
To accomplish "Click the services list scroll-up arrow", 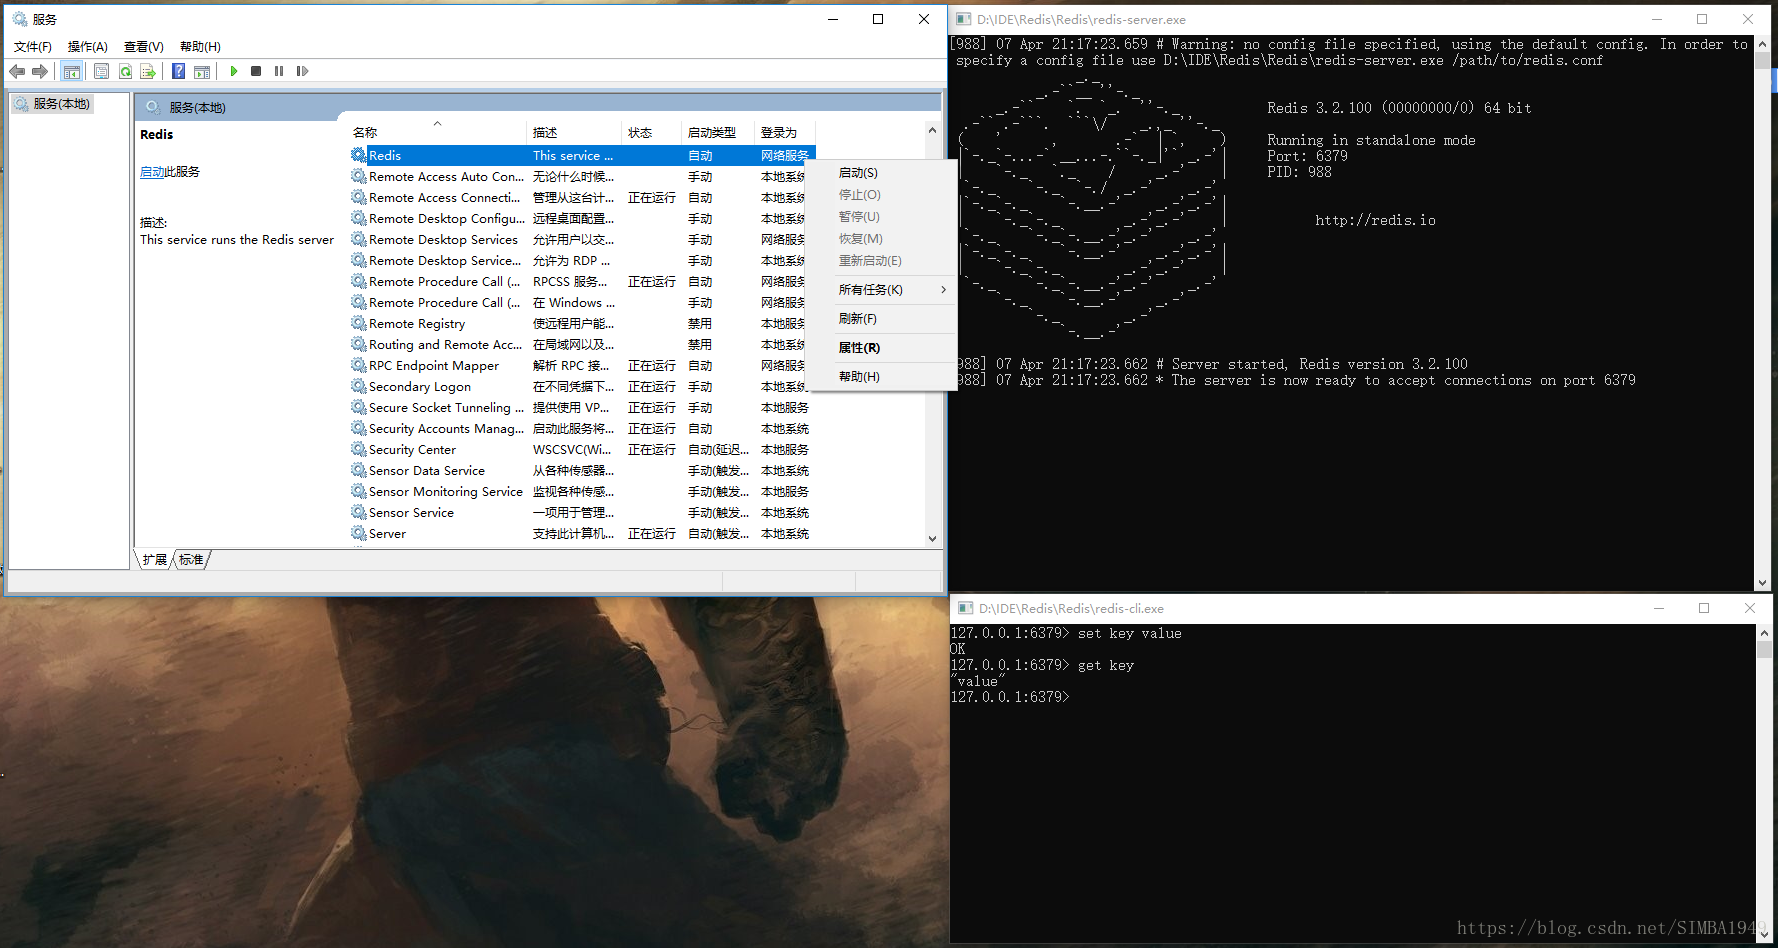I will [932, 130].
